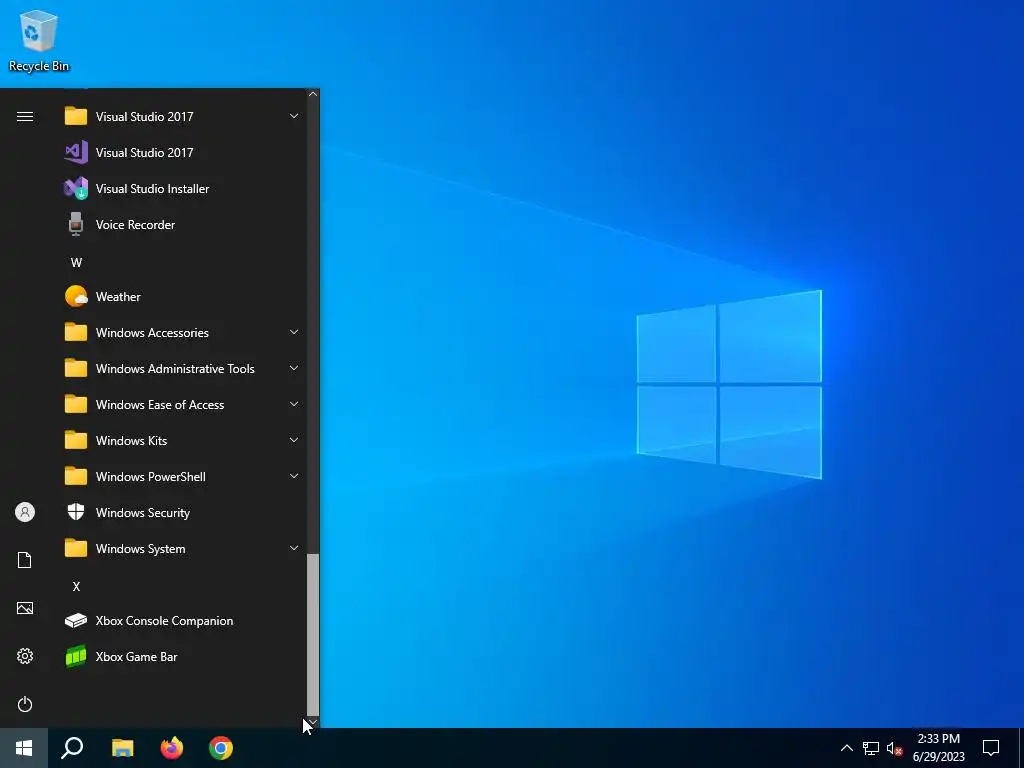Open Documents from the Start sidebar
This screenshot has width=1024, height=768.
[x=25, y=560]
